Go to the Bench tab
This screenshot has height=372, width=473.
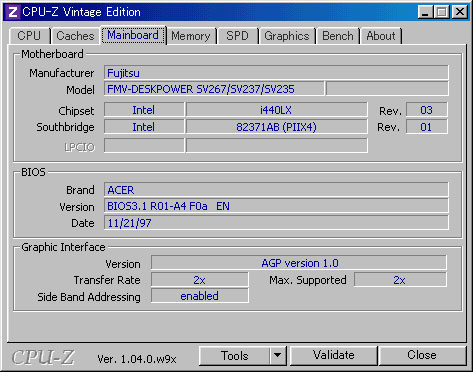click(x=338, y=36)
